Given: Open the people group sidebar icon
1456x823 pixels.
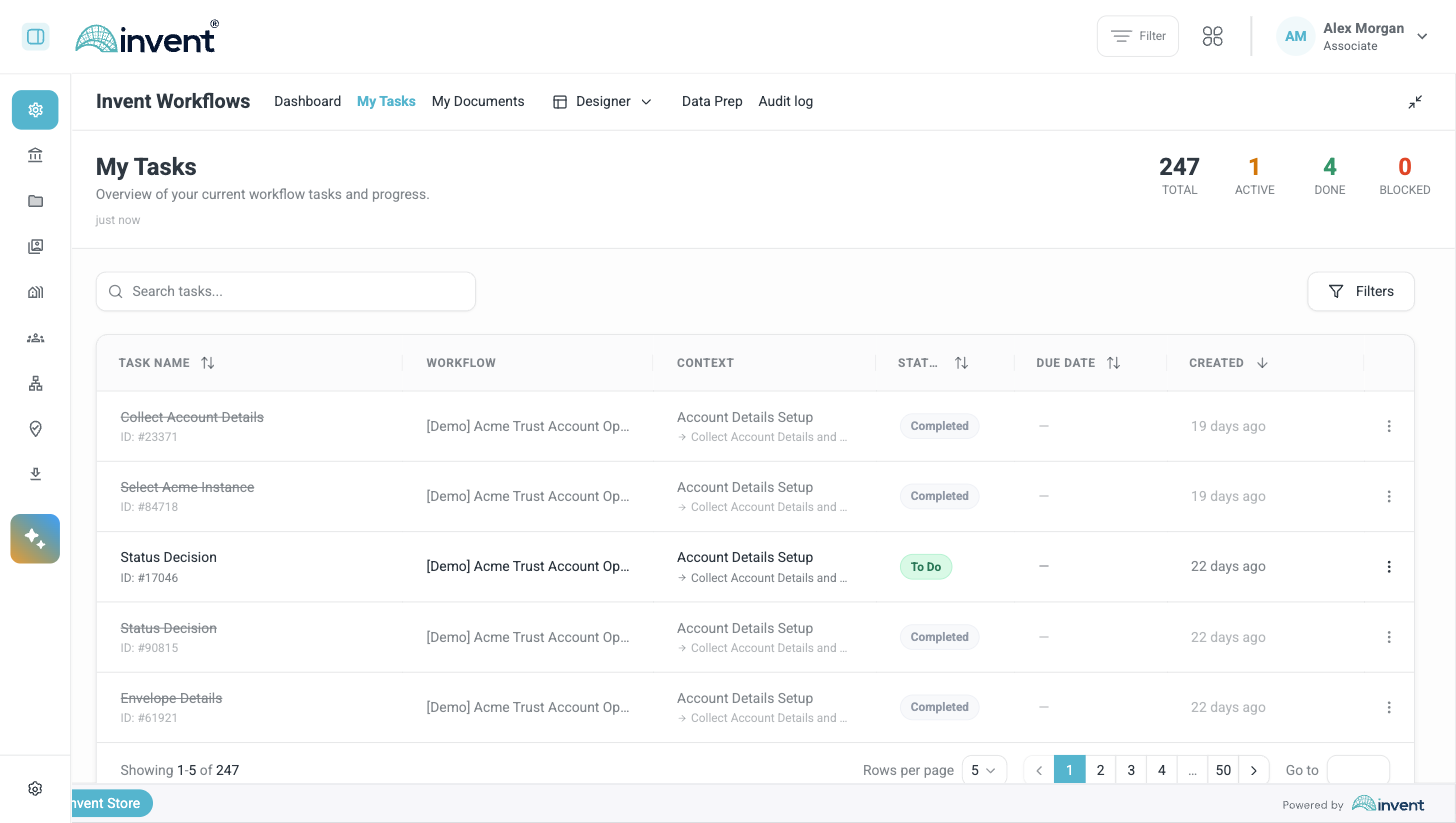Looking at the screenshot, I should point(35,338).
